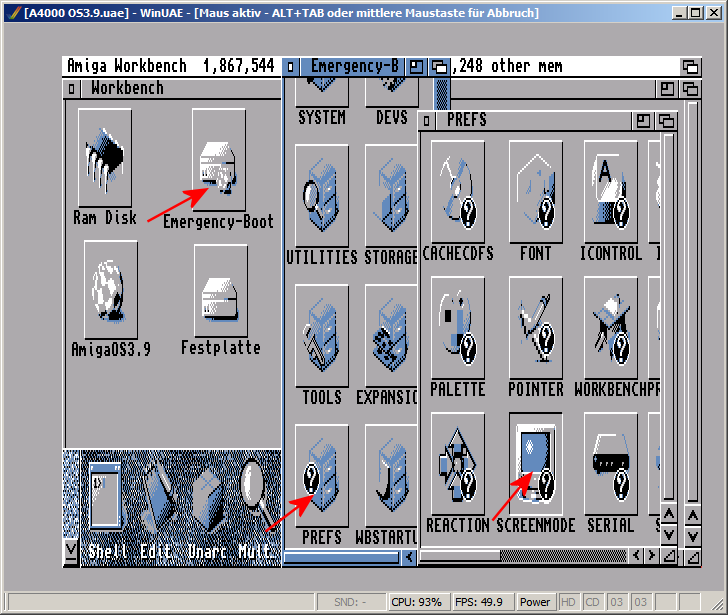
Task: Click the Emergency-Boot window zoom gadget
Action: pos(416,67)
